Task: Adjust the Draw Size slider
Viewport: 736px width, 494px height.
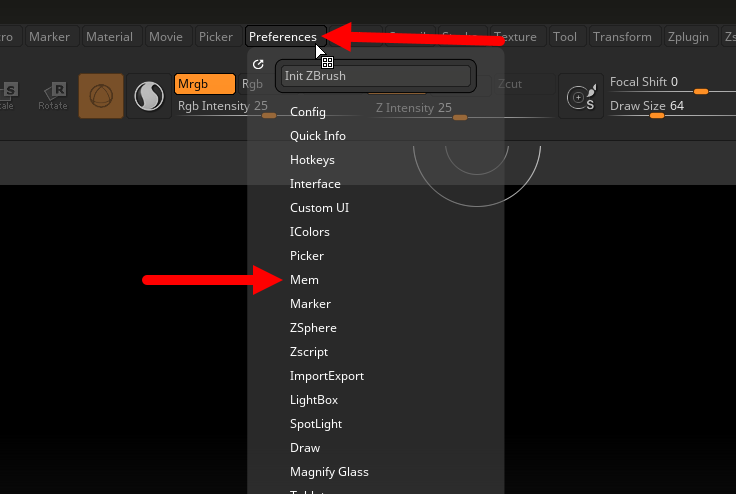Action: point(672,108)
